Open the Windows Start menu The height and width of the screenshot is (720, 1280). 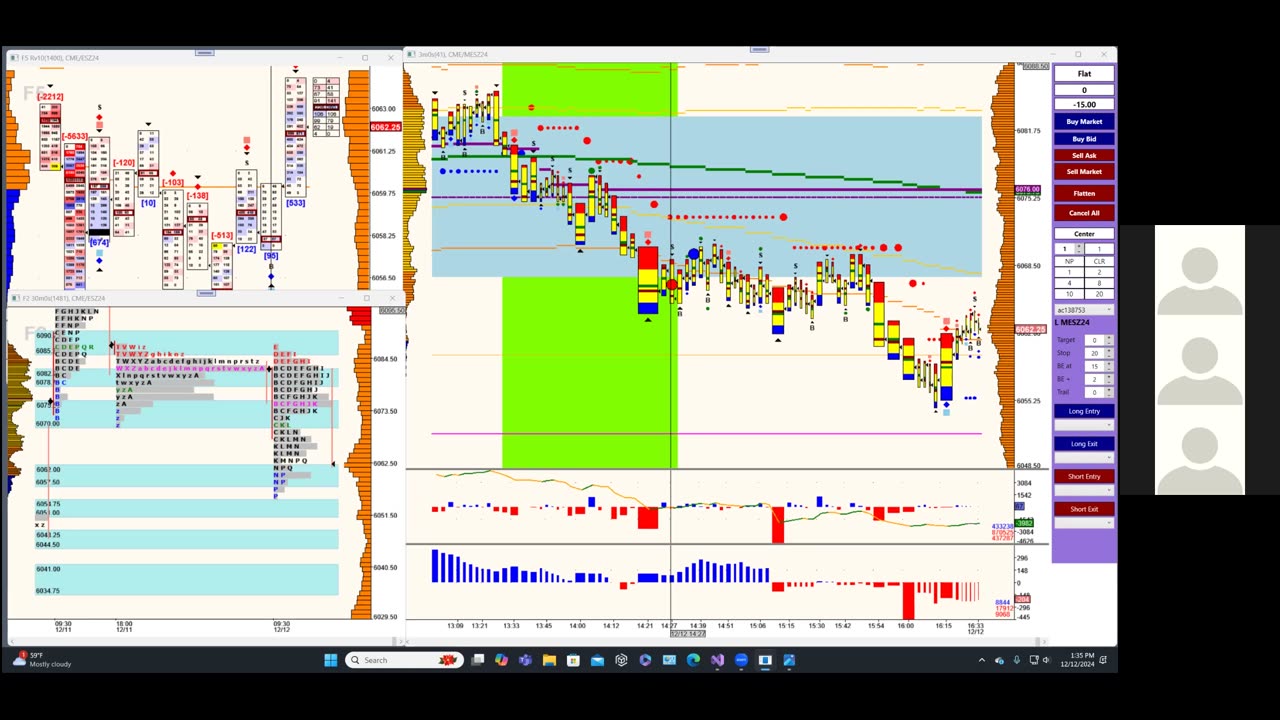[x=331, y=660]
